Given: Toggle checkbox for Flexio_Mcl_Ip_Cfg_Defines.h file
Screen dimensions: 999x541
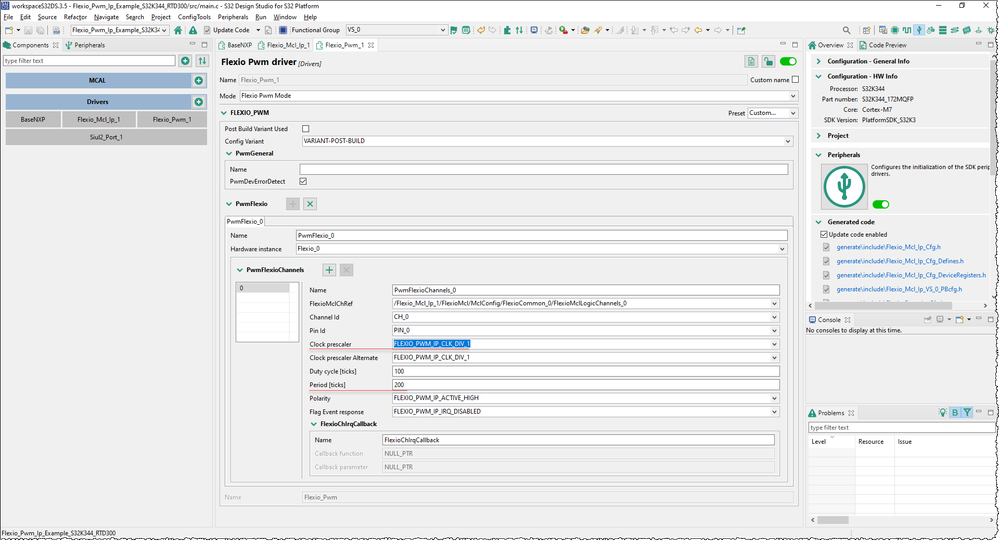Looking at the screenshot, I should coord(826,261).
